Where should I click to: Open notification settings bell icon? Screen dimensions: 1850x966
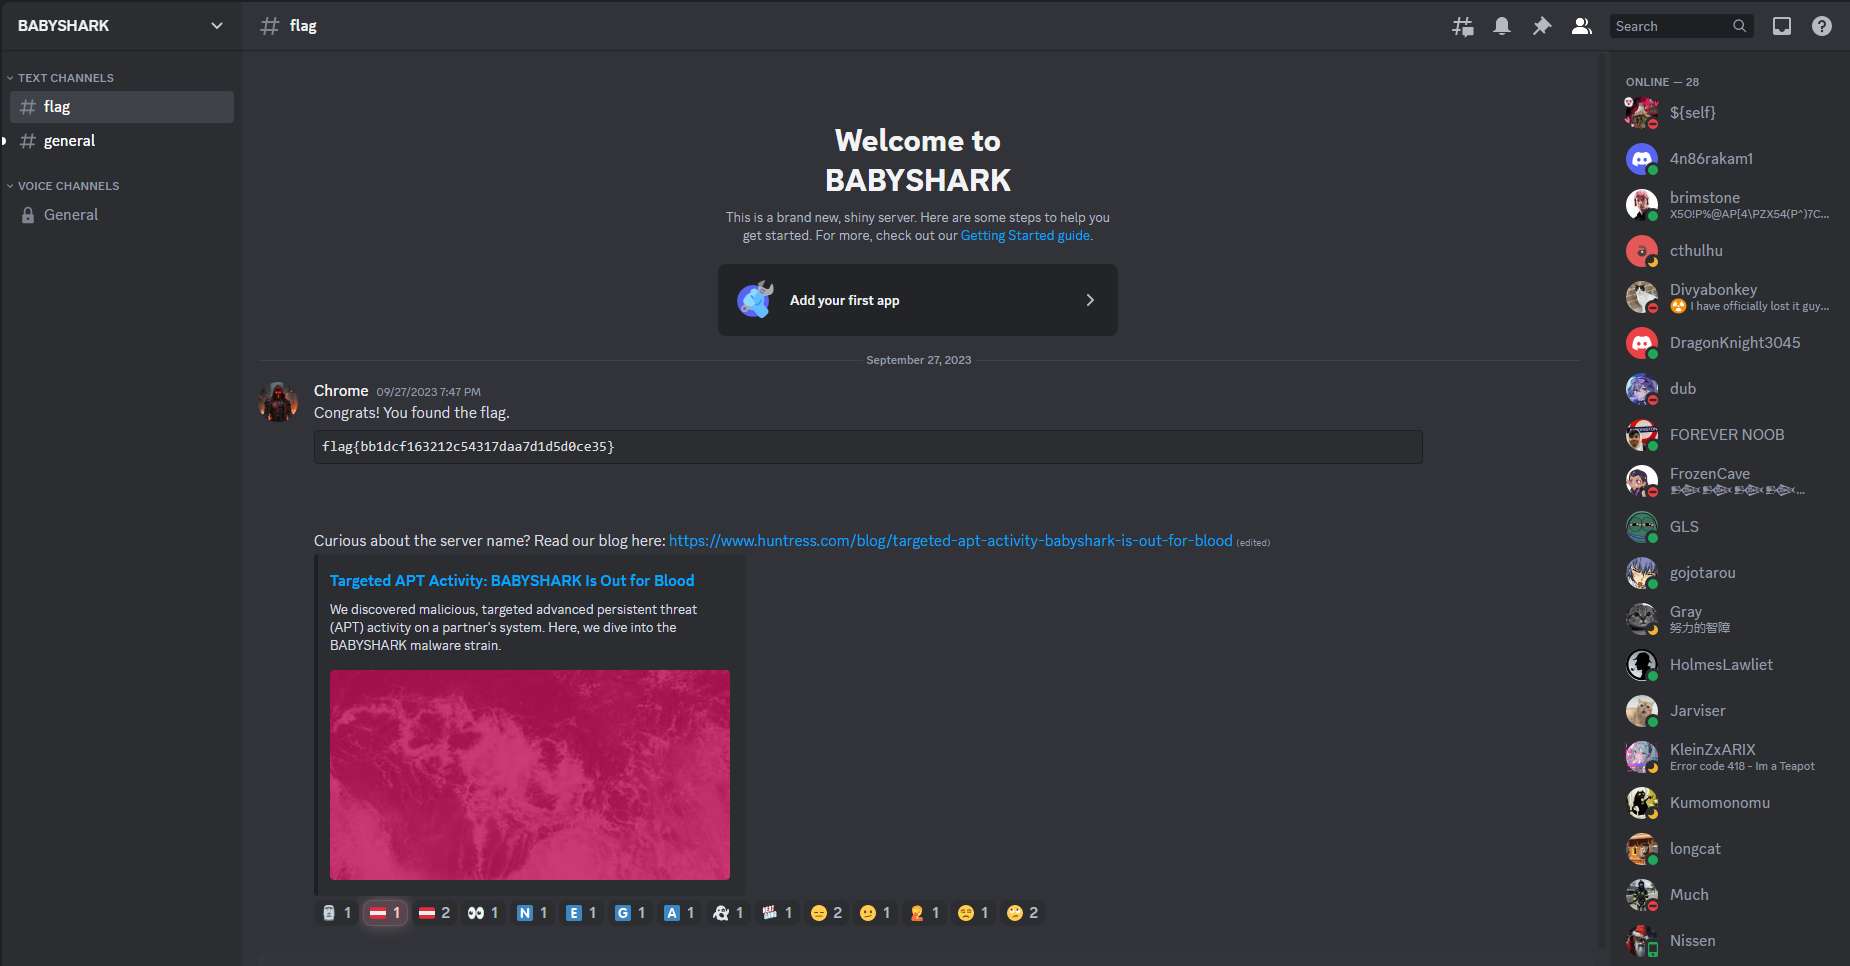pos(1502,26)
